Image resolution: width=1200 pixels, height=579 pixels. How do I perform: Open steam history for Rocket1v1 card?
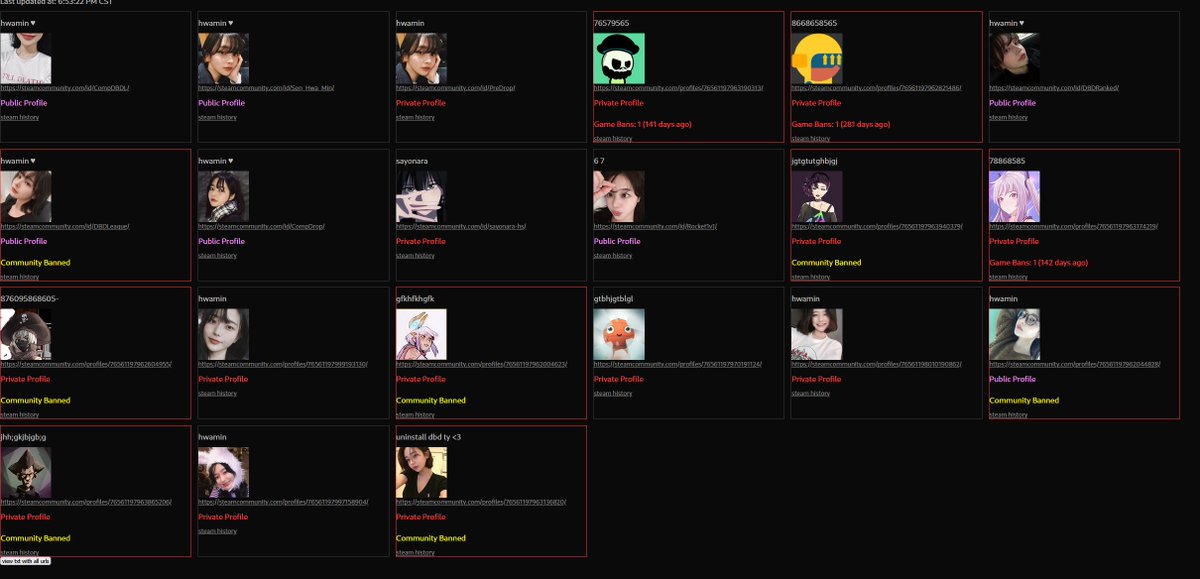click(613, 255)
